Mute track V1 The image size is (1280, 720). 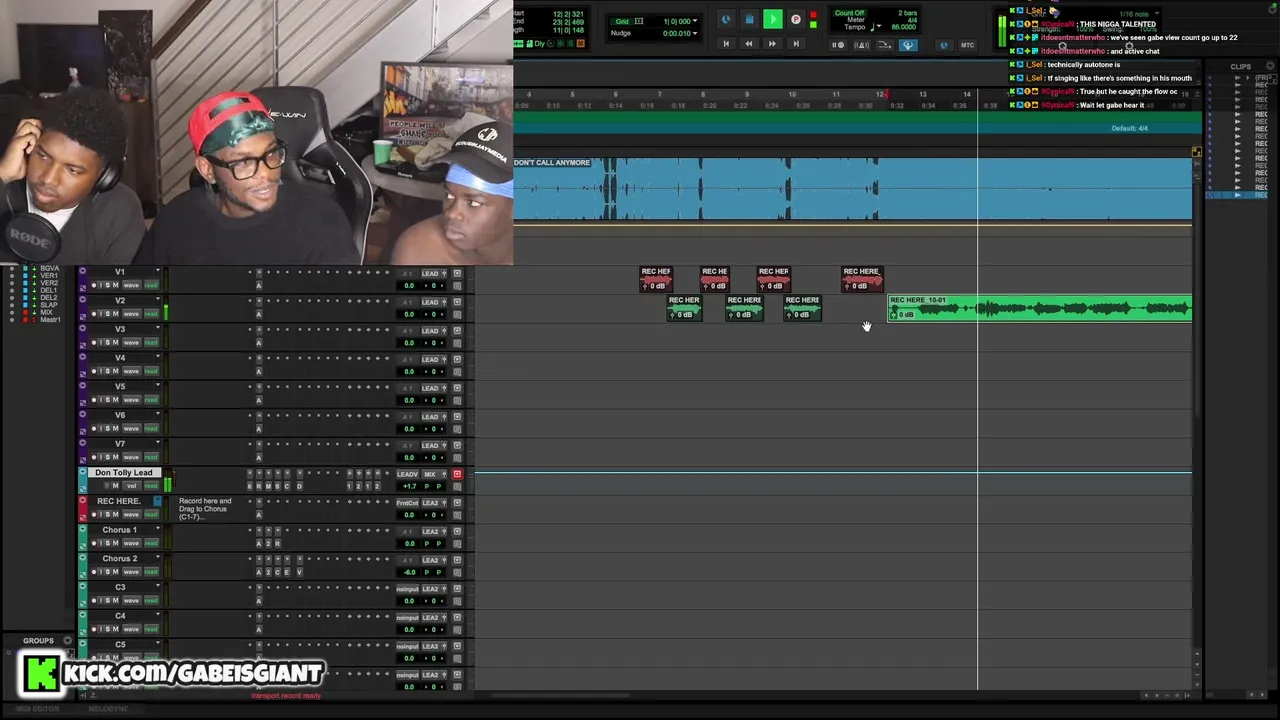coord(116,286)
